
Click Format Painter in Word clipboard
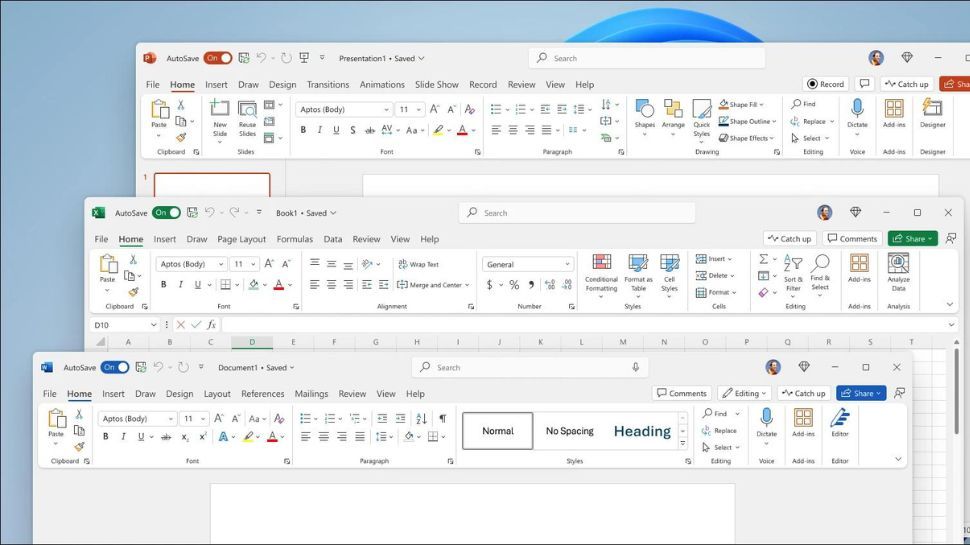[x=79, y=446]
